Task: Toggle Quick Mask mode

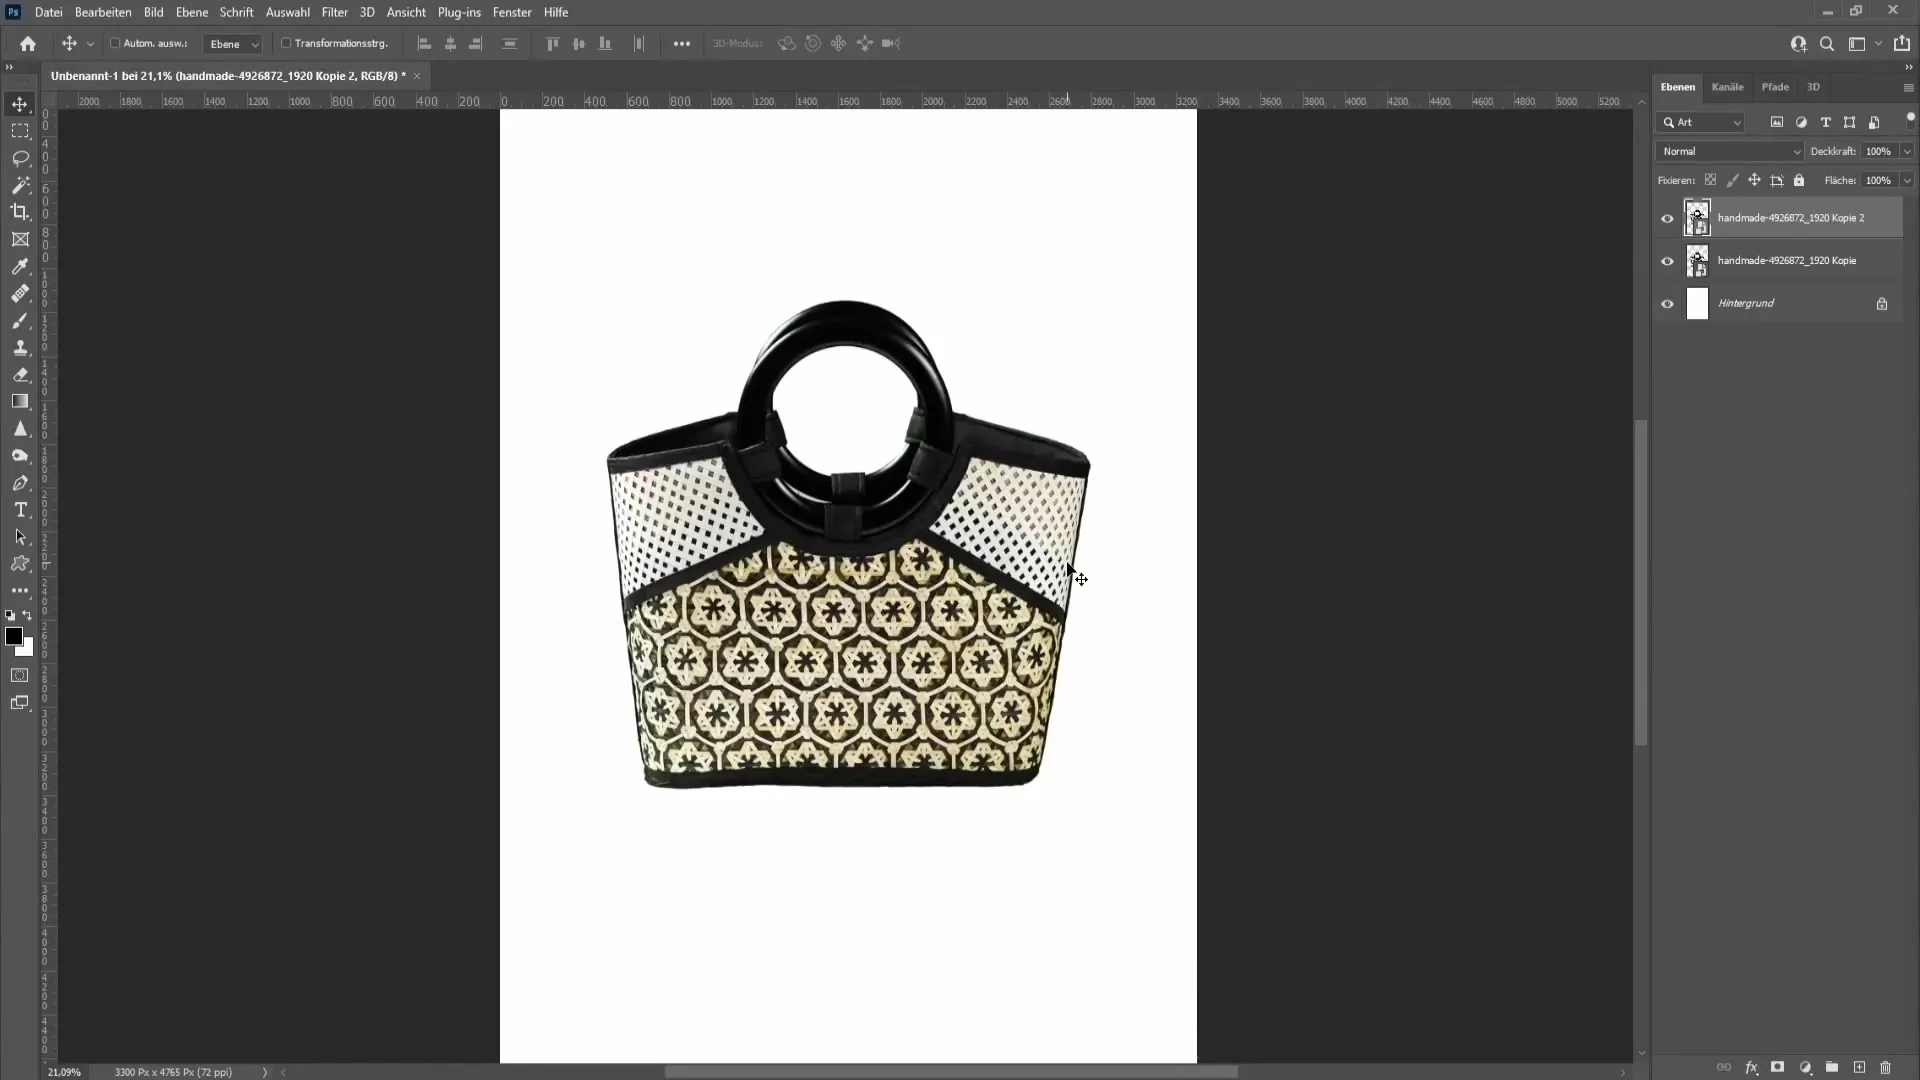Action: click(20, 675)
